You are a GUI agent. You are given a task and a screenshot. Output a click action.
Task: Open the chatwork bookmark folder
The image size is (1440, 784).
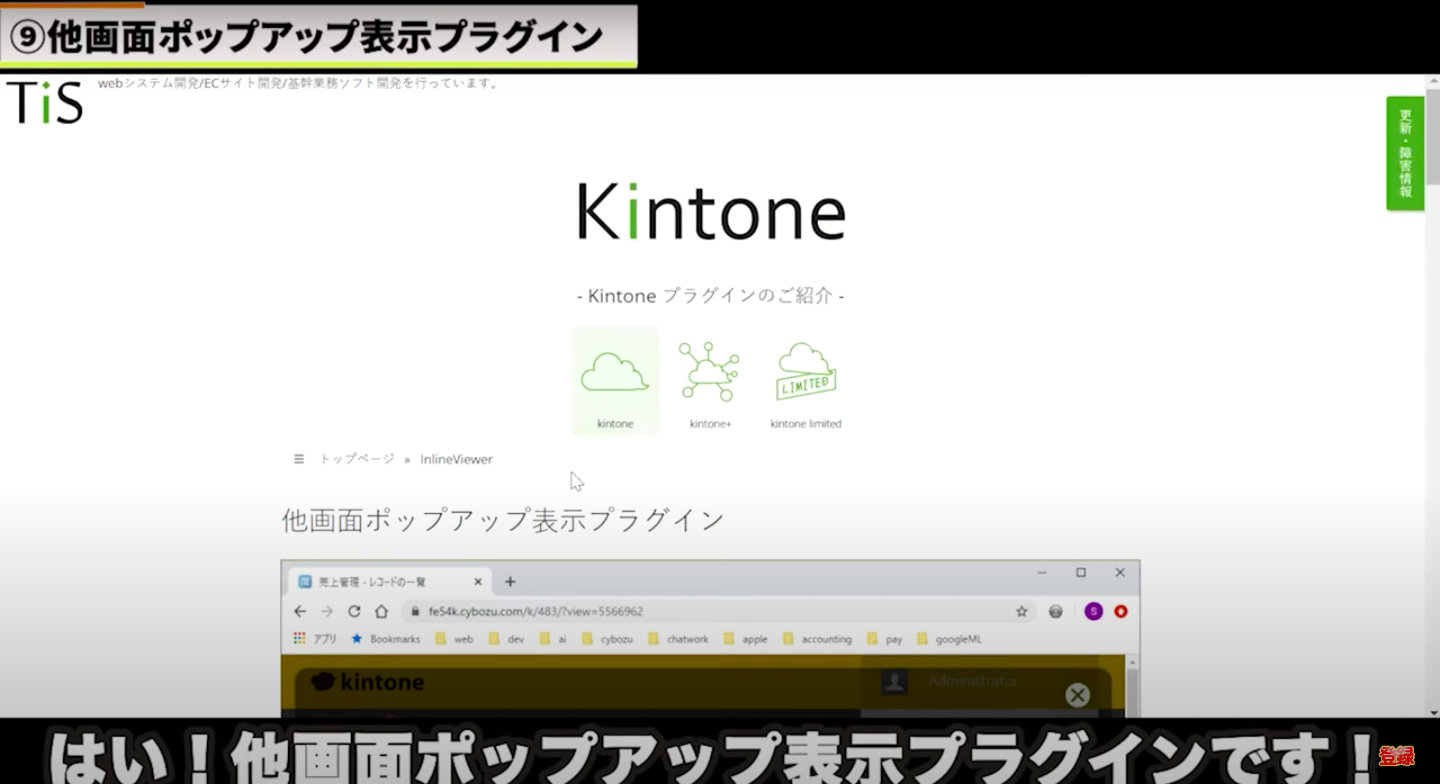(679, 639)
